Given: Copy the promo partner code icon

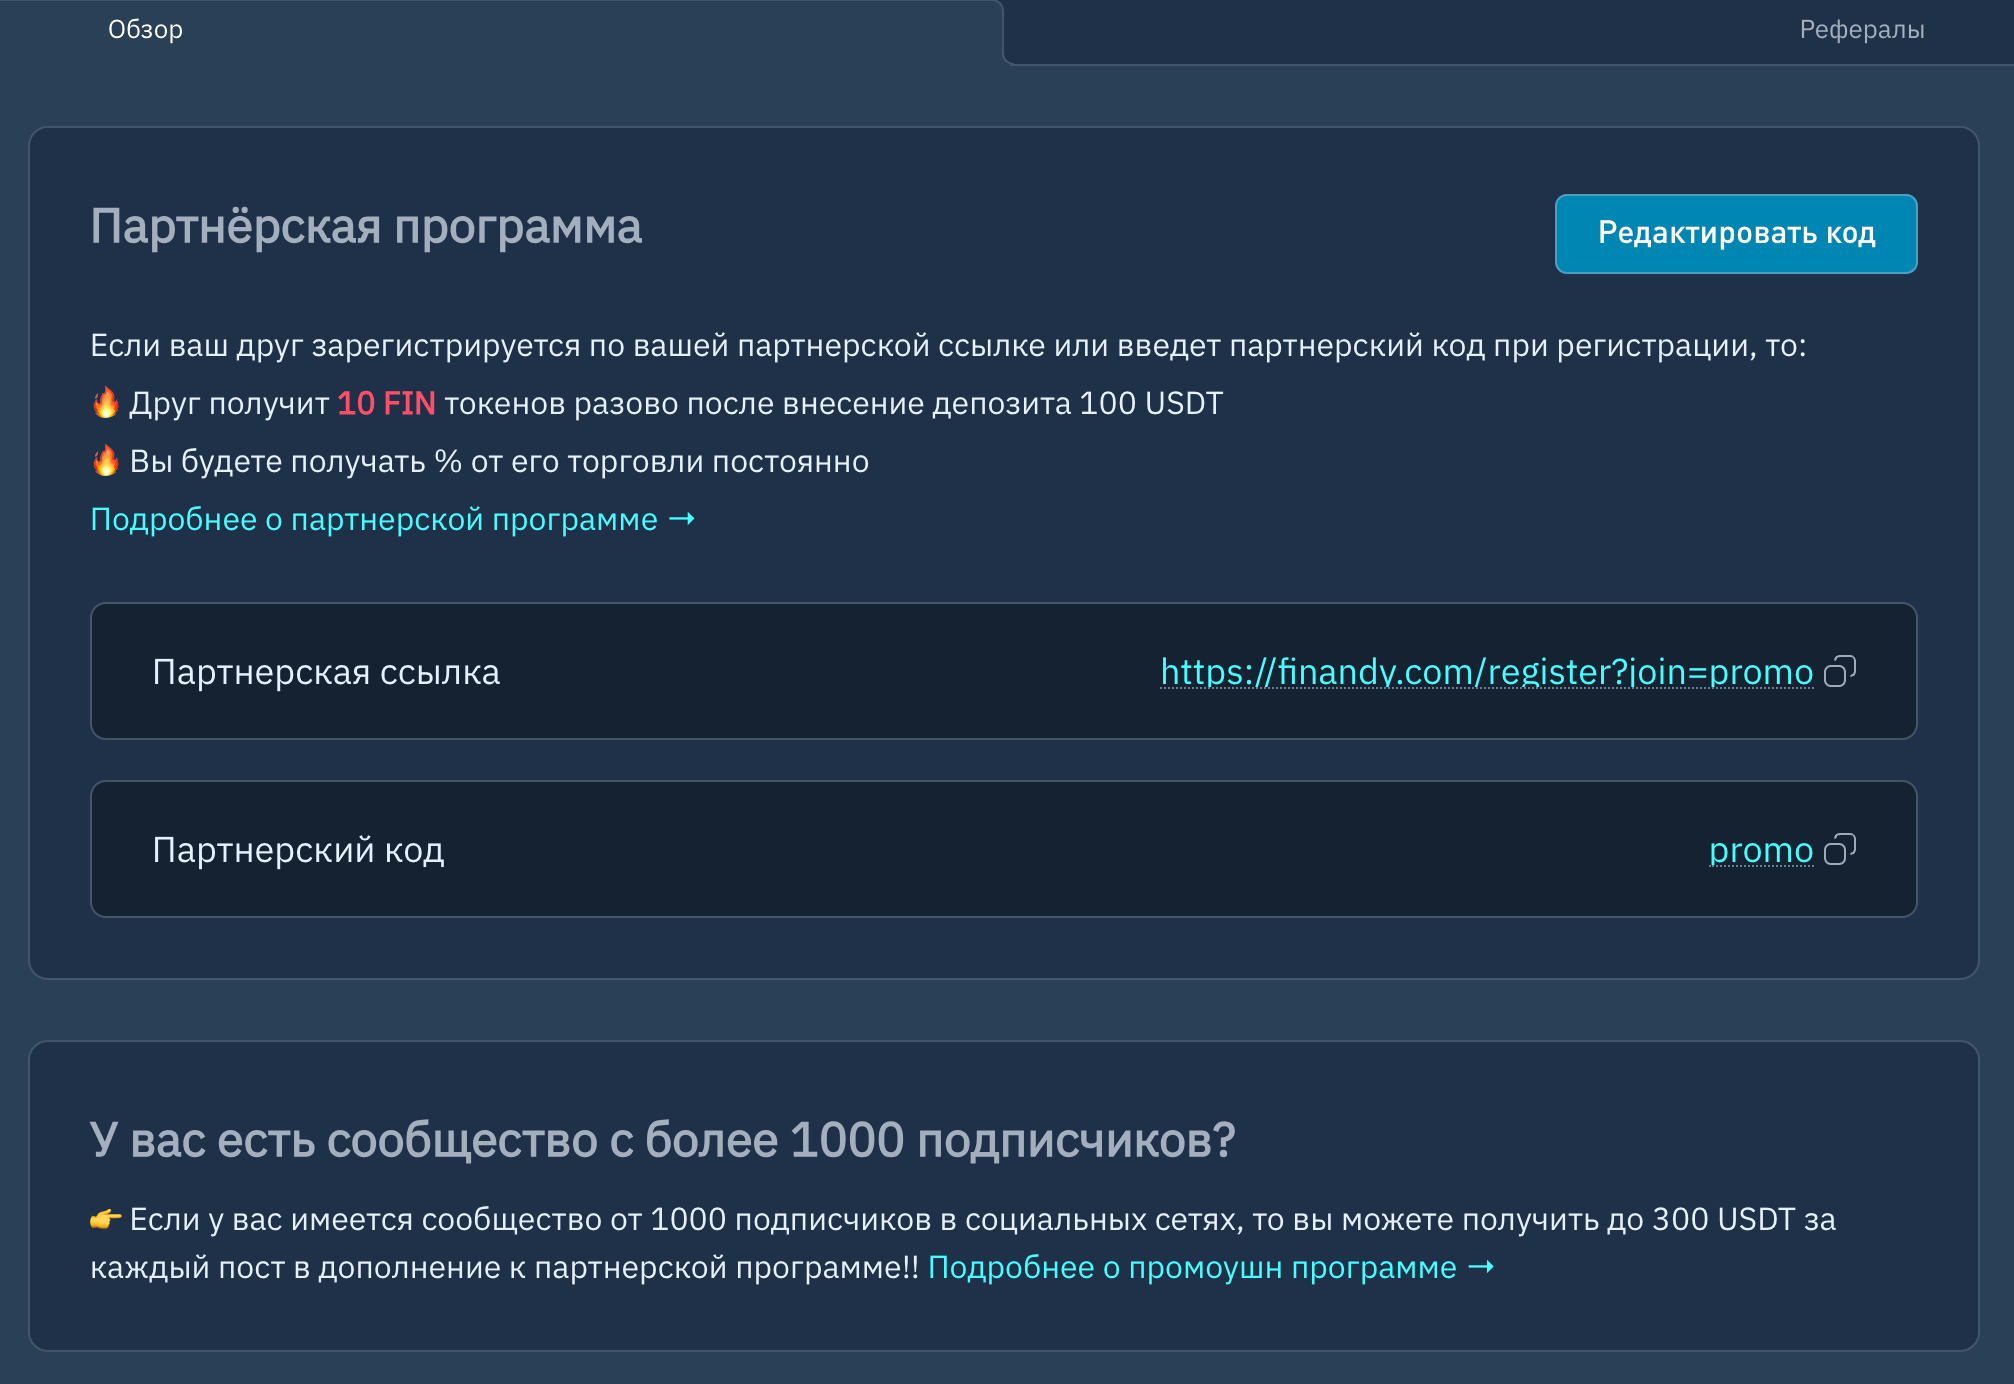Looking at the screenshot, I should pyautogui.click(x=1839, y=850).
